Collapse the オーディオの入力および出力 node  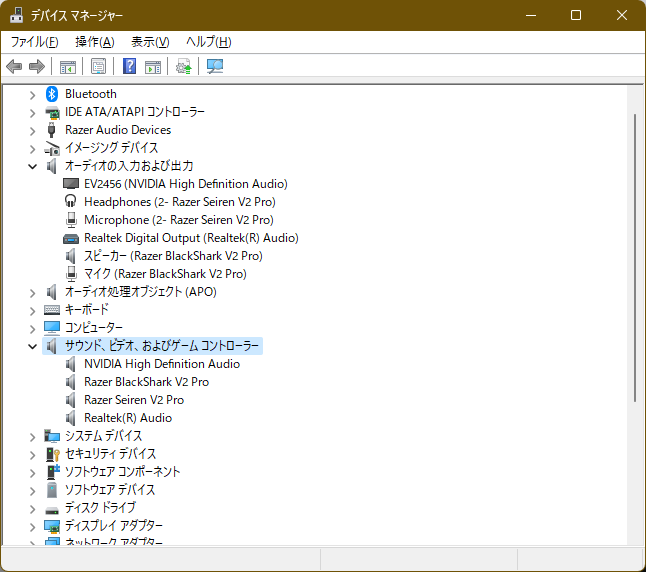pyautogui.click(x=33, y=166)
